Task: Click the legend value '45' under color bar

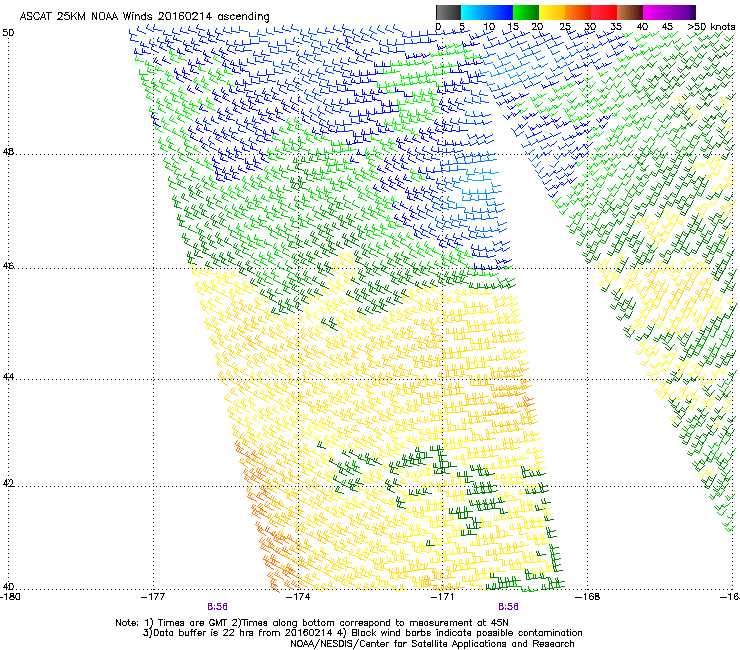Action: click(x=667, y=26)
